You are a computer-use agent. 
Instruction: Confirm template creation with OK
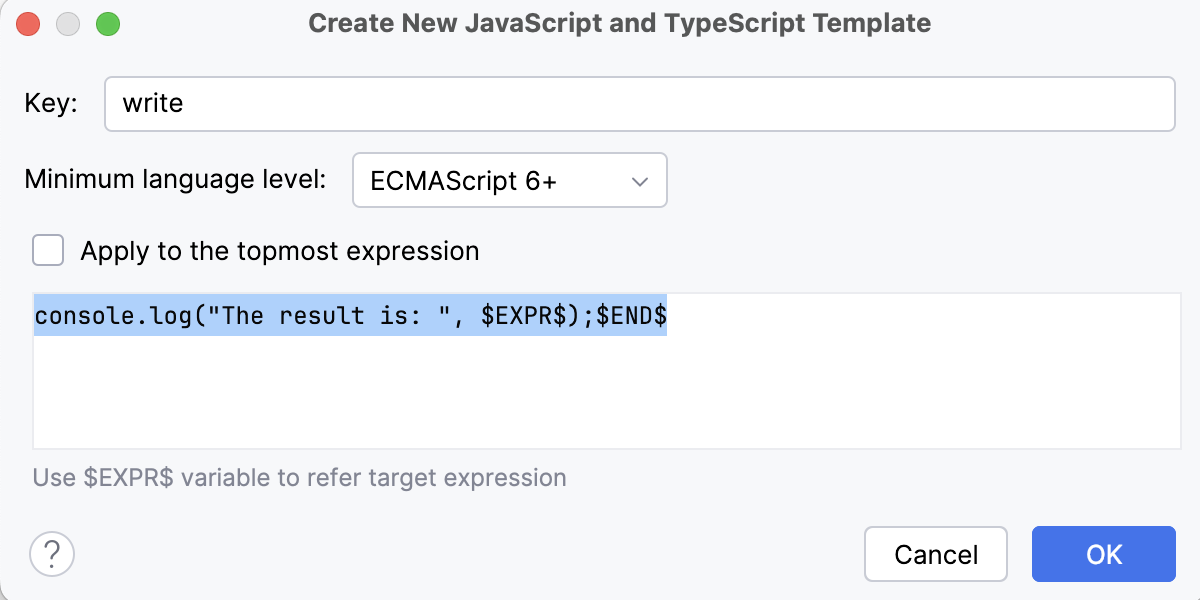[x=1104, y=554]
